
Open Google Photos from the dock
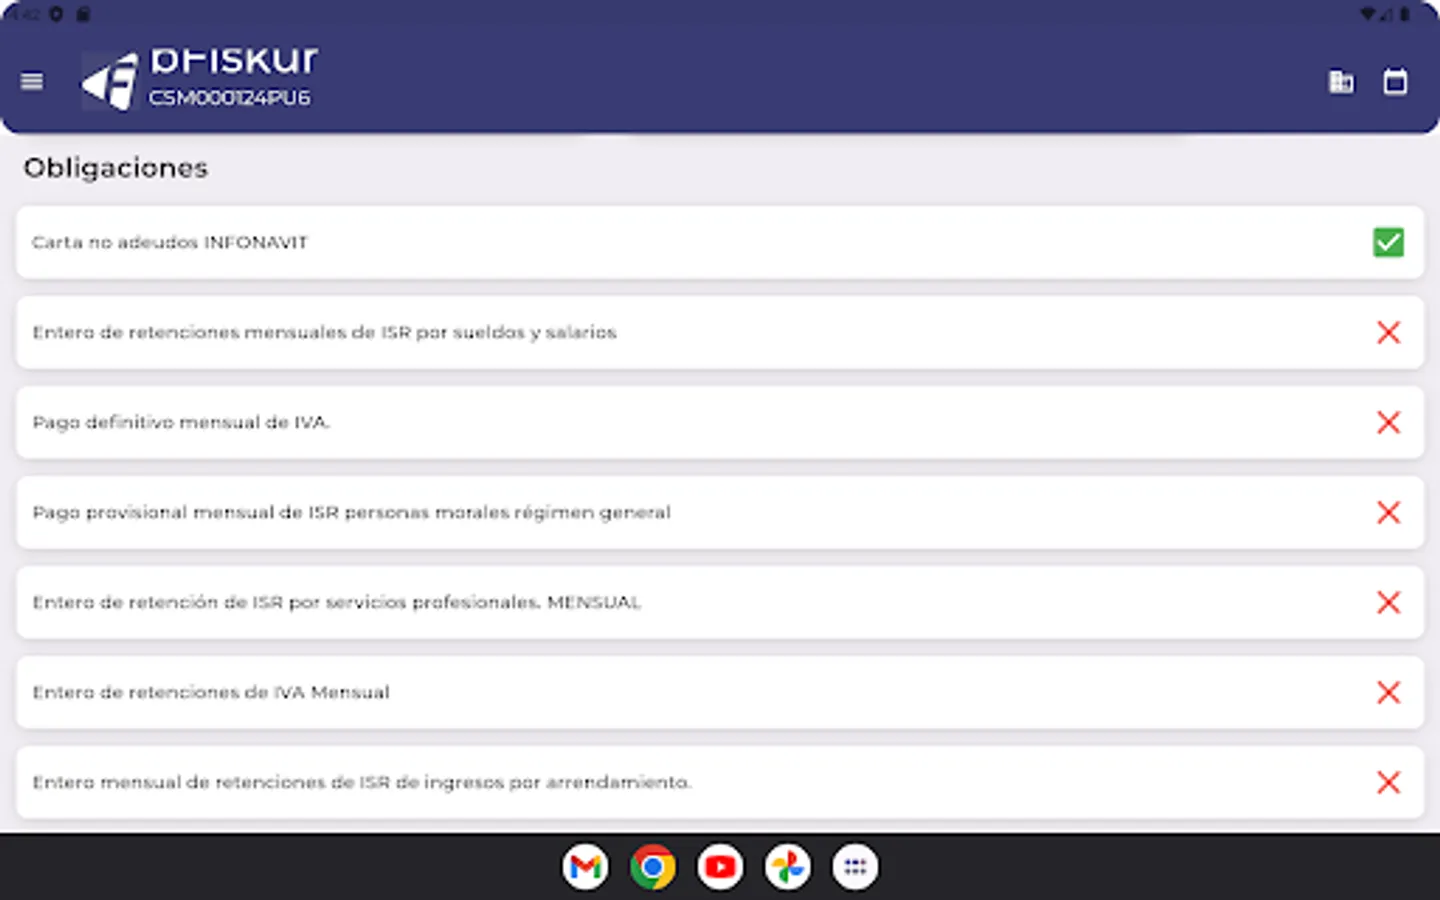click(787, 867)
